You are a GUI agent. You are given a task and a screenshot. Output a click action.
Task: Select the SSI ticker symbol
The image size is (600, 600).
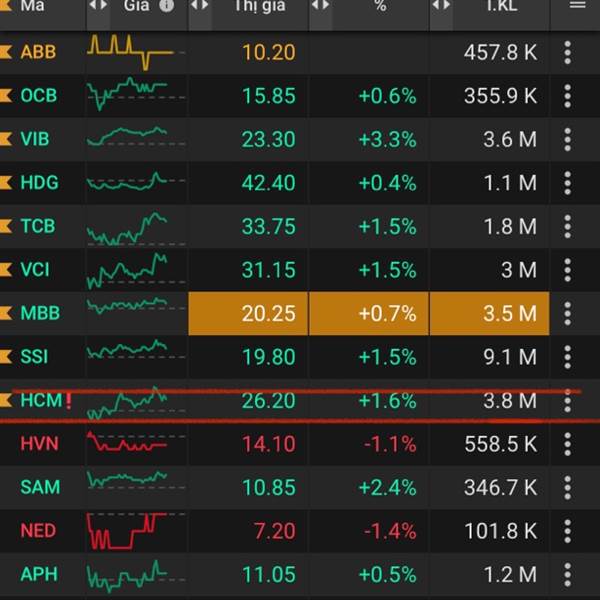pyautogui.click(x=34, y=357)
